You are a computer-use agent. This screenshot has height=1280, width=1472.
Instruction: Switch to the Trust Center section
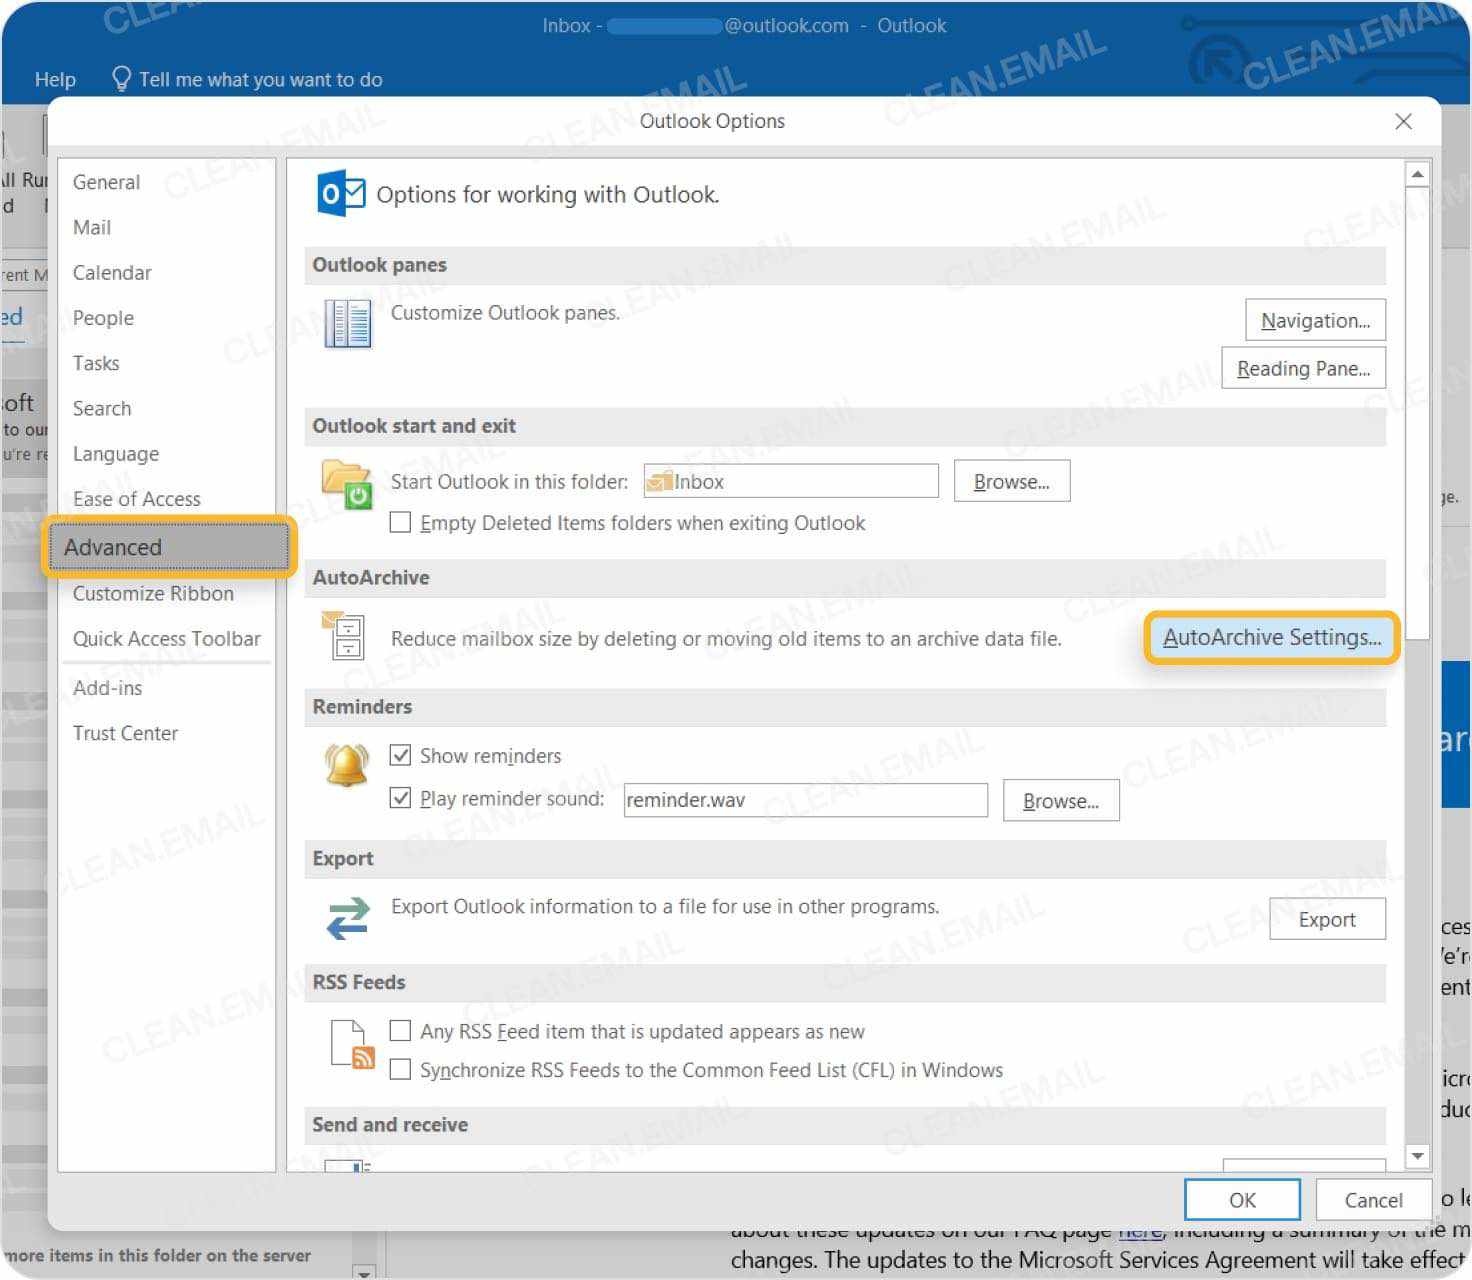tap(126, 733)
